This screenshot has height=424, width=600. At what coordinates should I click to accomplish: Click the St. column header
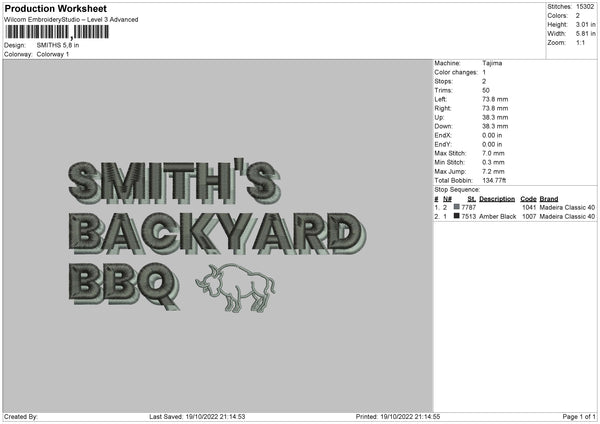coord(471,199)
